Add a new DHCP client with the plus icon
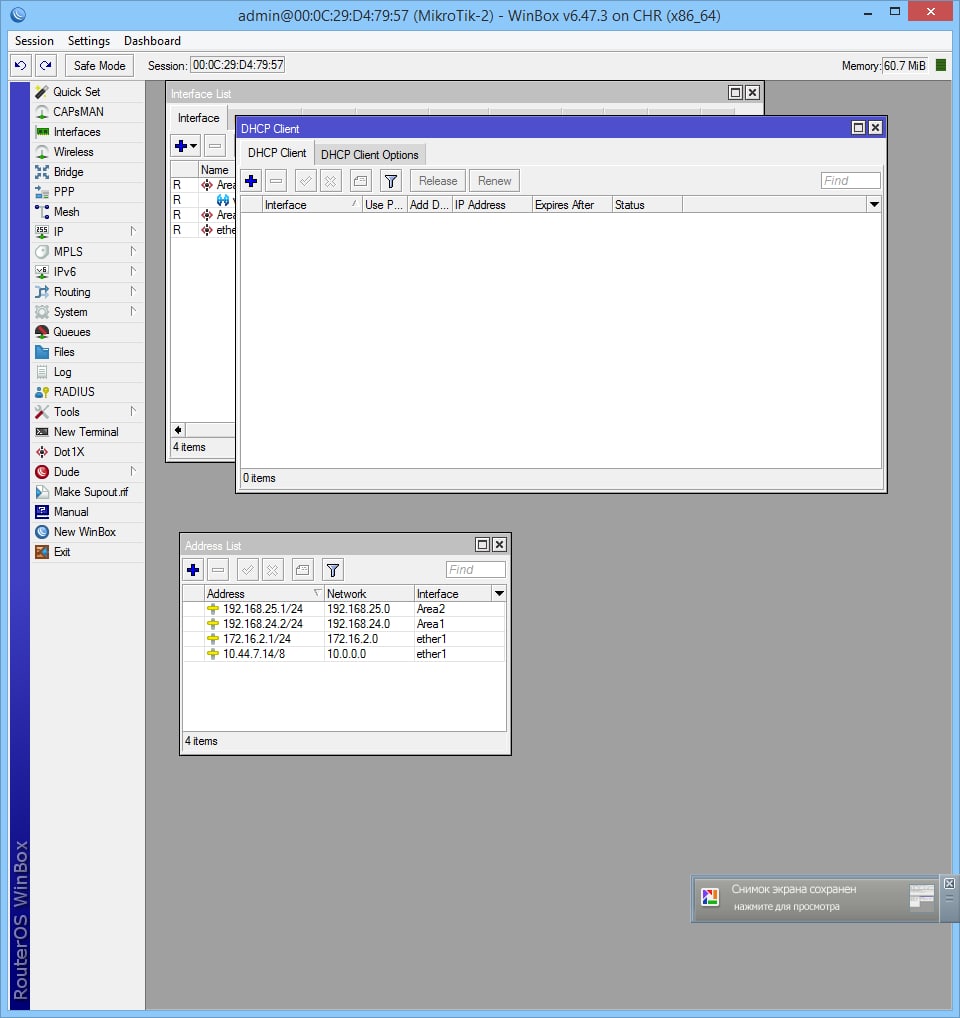This screenshot has width=960, height=1018. point(251,180)
